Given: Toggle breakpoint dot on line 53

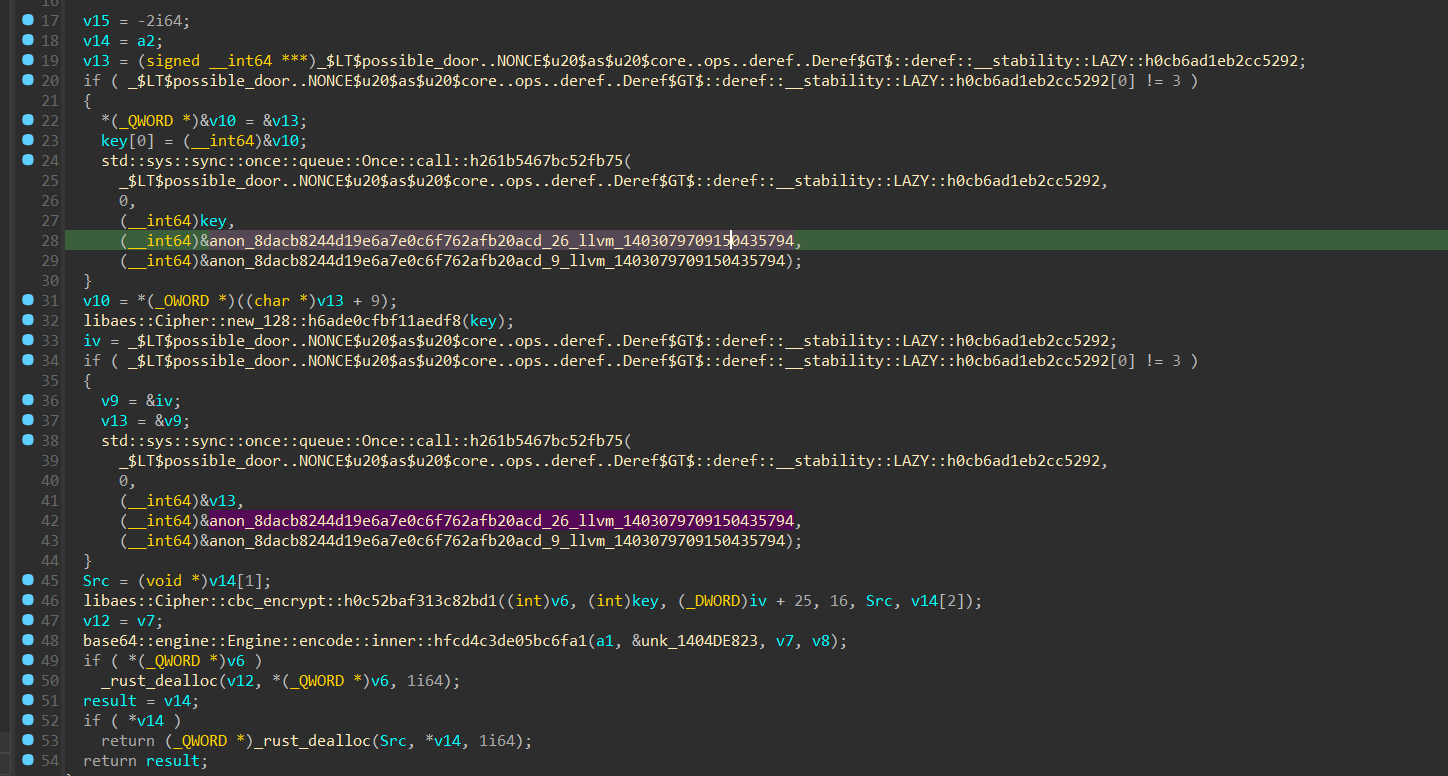Looking at the screenshot, I should click(28, 740).
